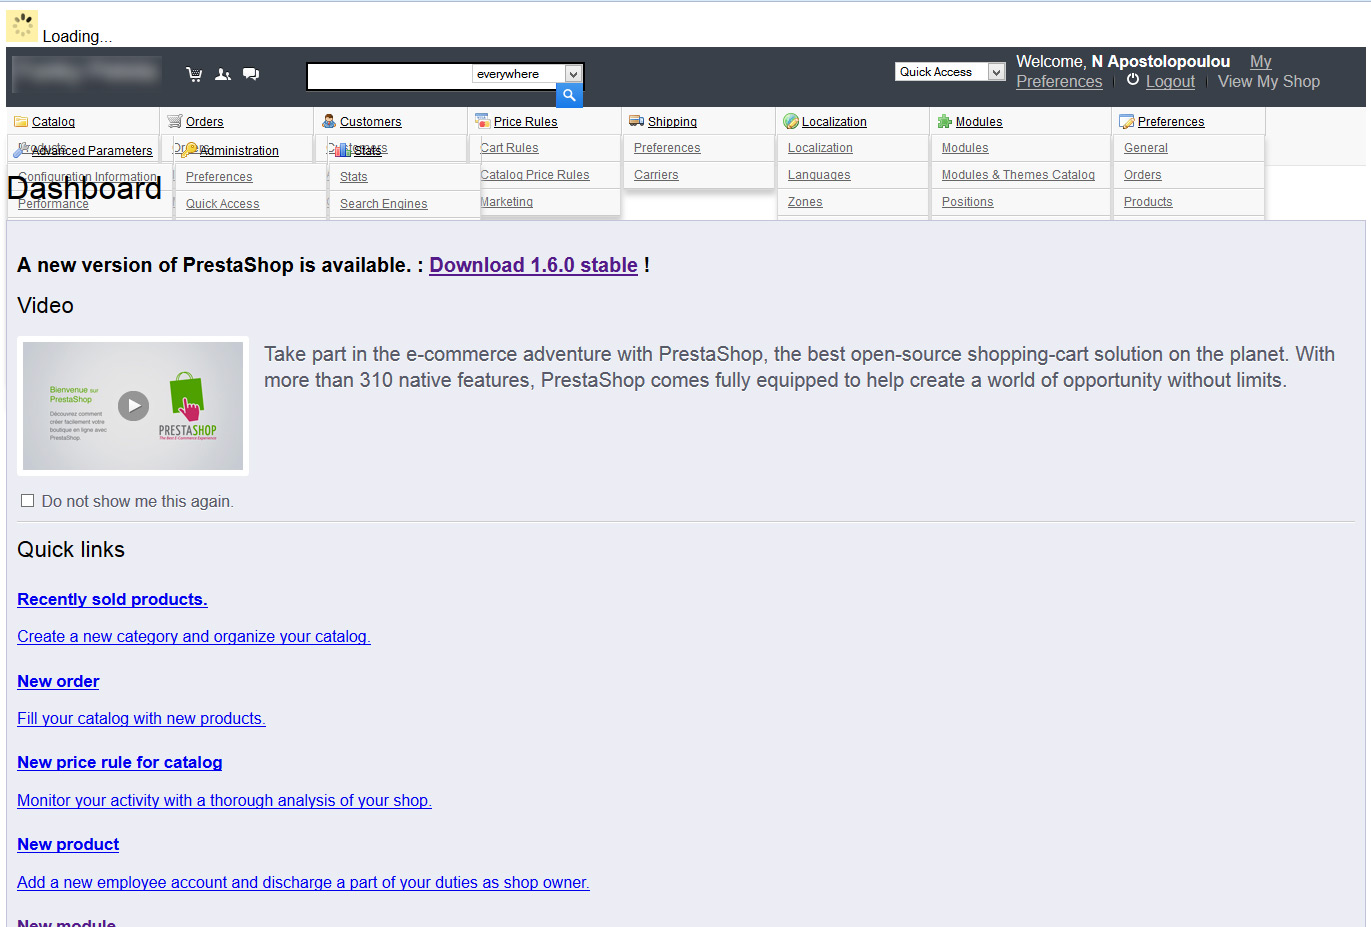Viewport: 1371px width, 927px height.
Task: Click 'Create a new category and organize your catalog.'
Action: point(194,636)
